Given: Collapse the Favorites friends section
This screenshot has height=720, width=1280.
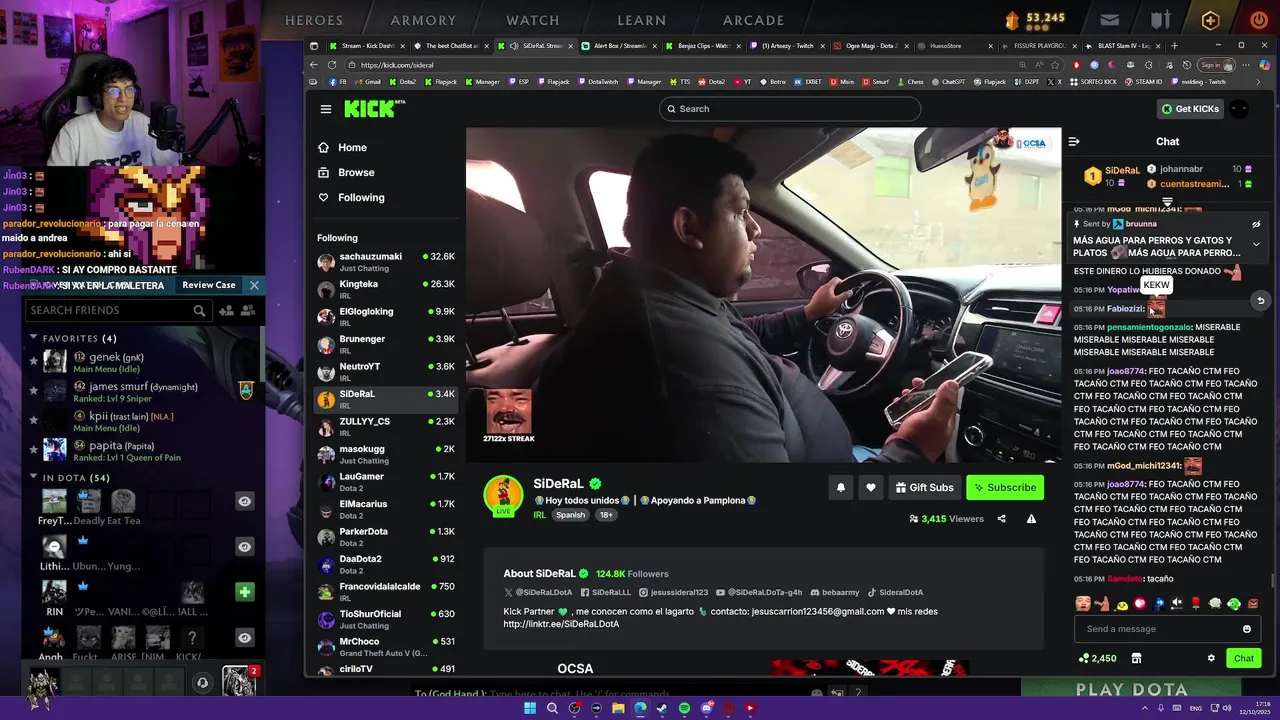Looking at the screenshot, I should (x=34, y=338).
